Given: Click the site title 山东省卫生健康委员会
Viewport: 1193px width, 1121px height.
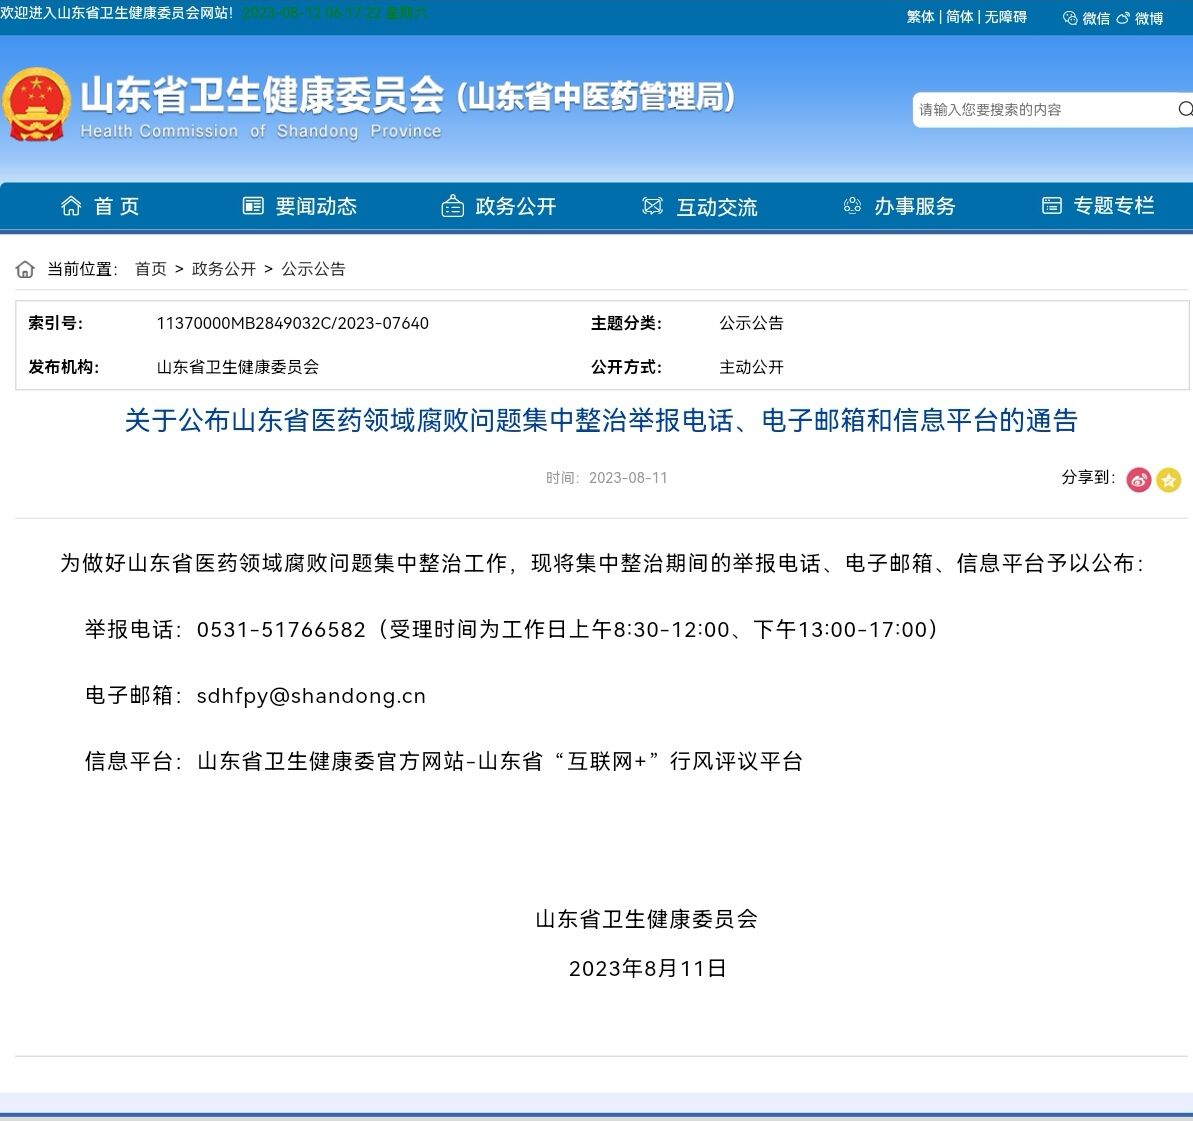Looking at the screenshot, I should (262, 95).
